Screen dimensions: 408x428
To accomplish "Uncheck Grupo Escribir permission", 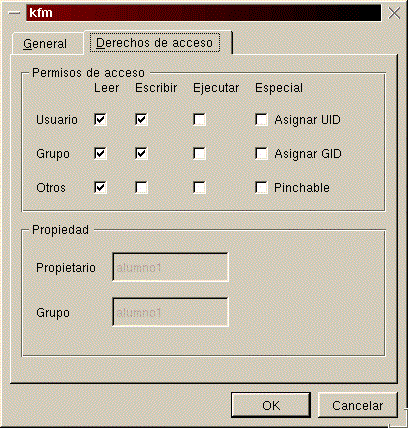I will 141,153.
